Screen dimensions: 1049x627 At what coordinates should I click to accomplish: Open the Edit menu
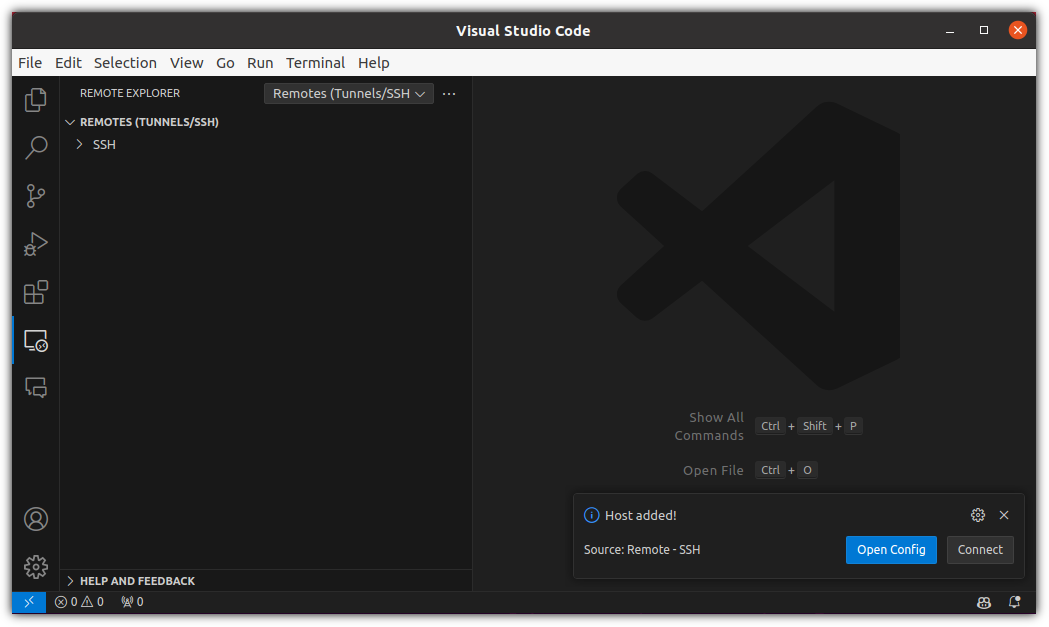coord(68,63)
